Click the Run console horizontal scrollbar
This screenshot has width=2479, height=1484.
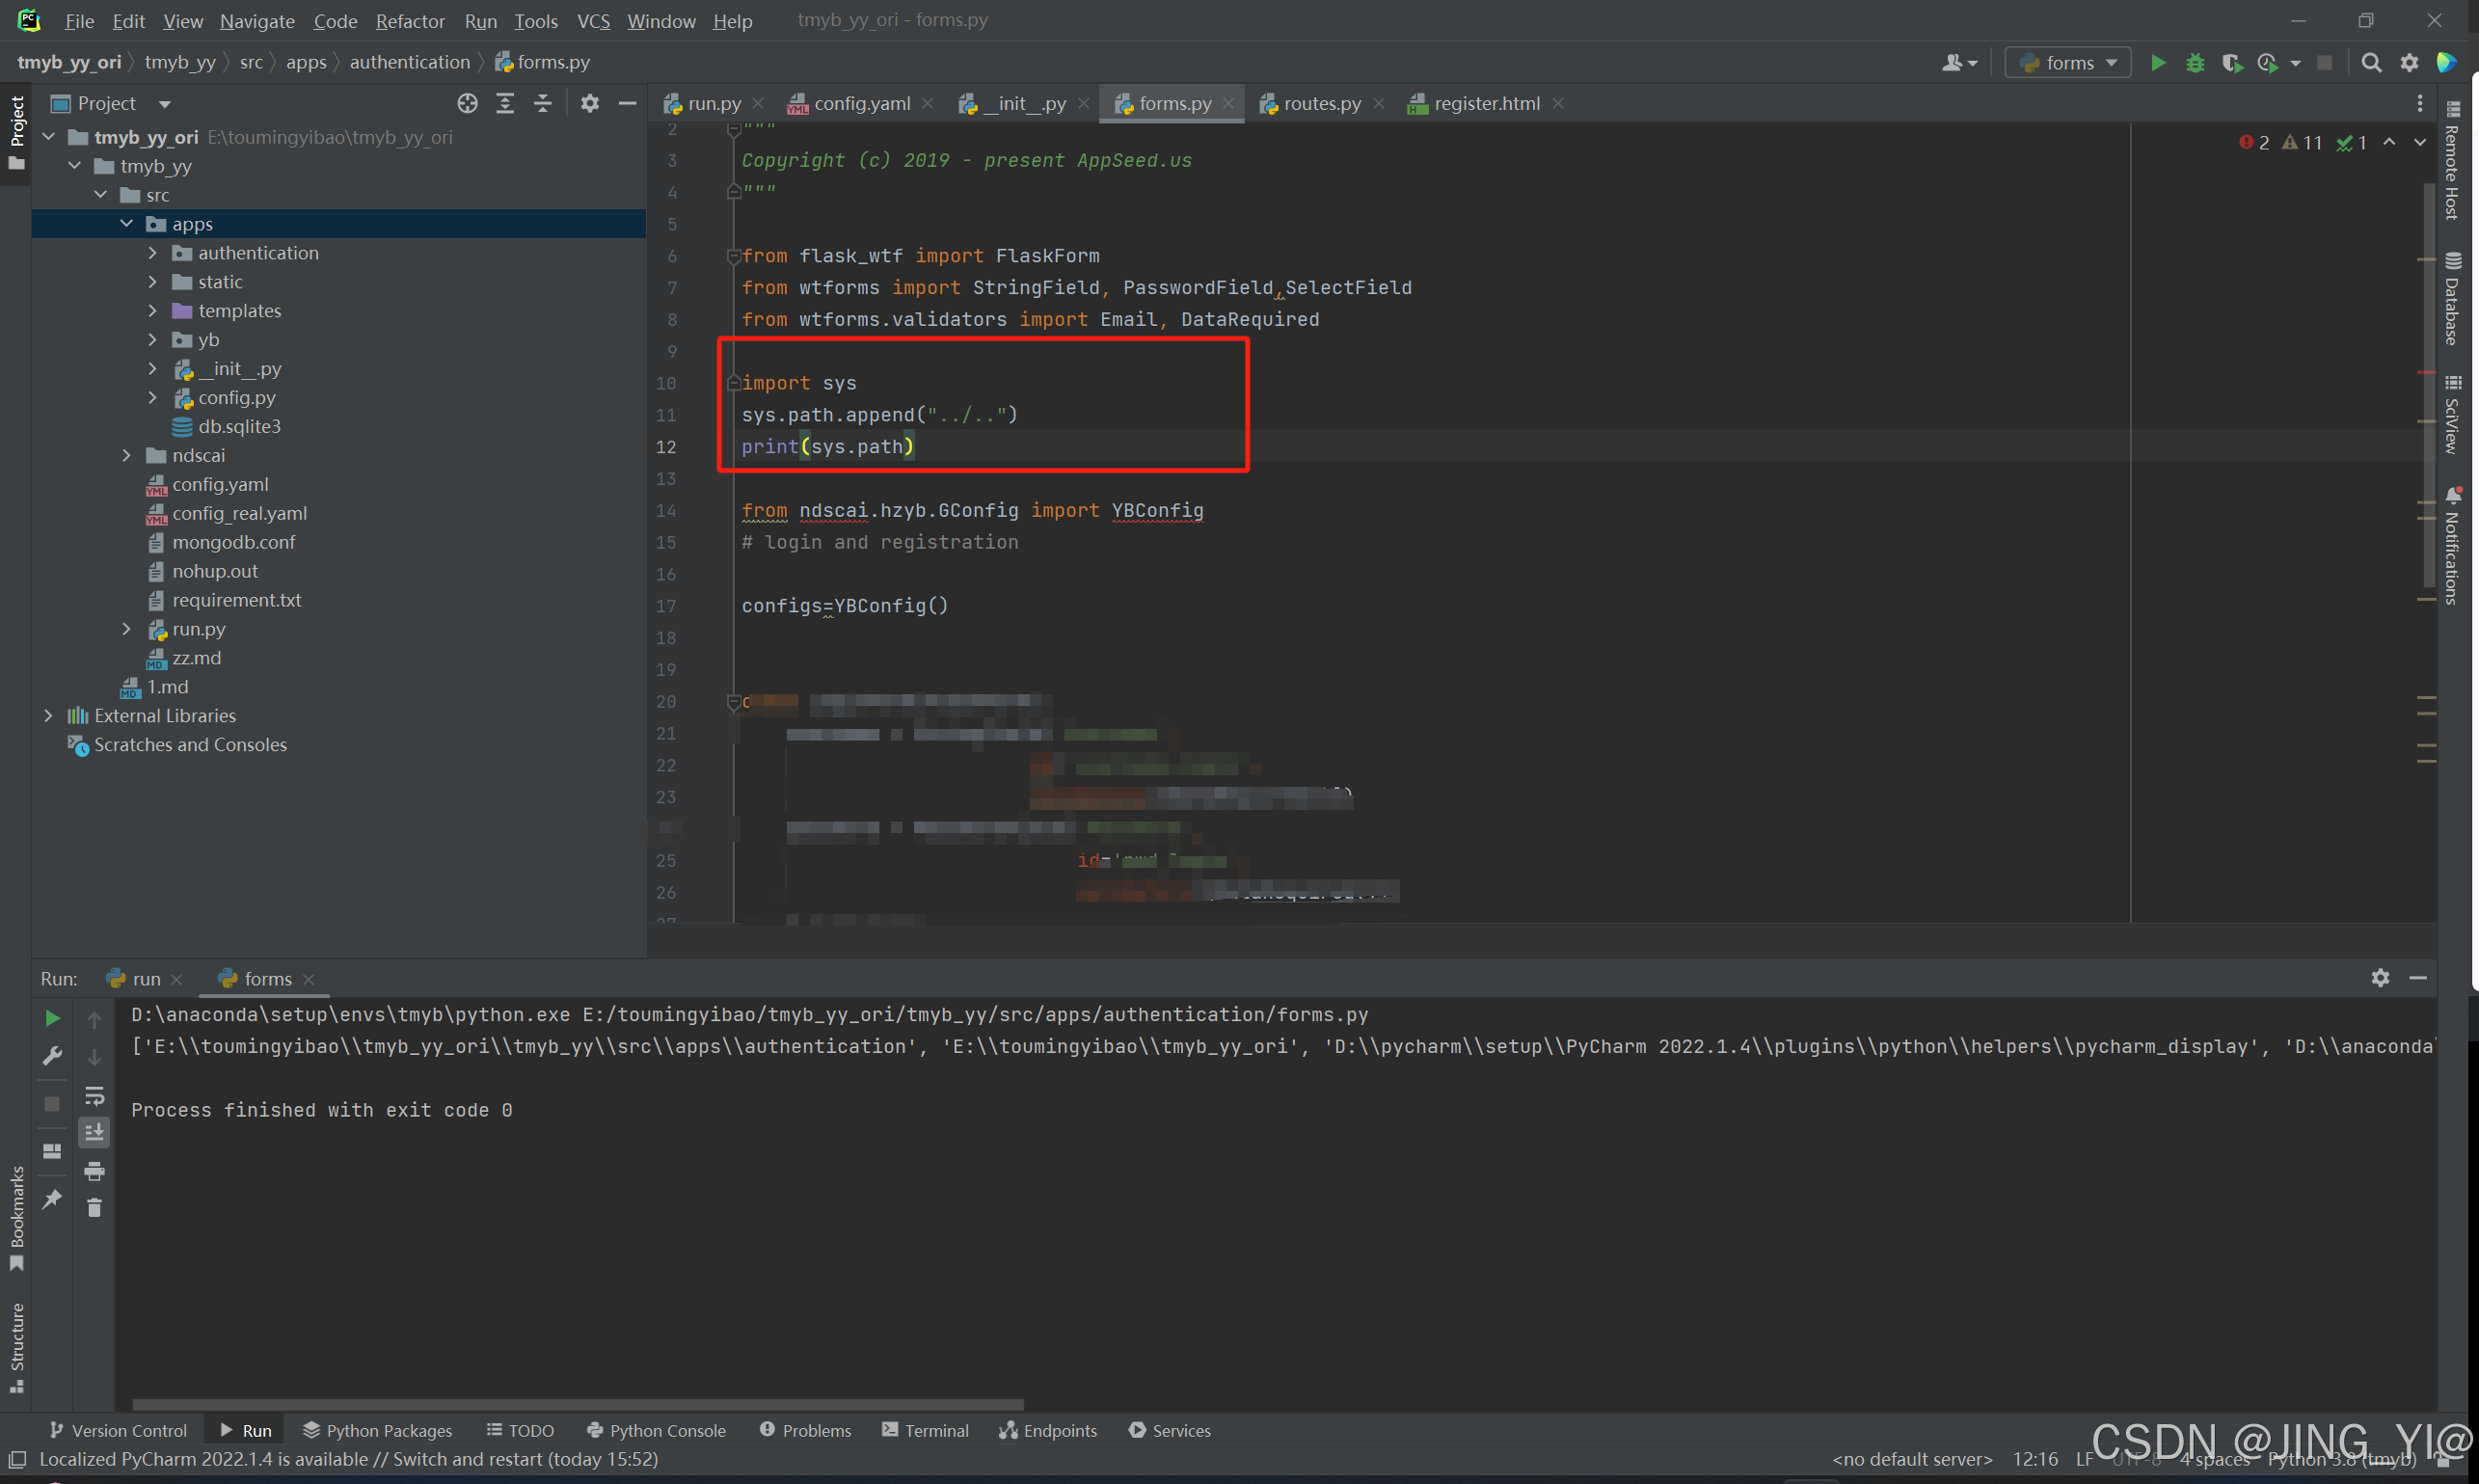tap(578, 1404)
